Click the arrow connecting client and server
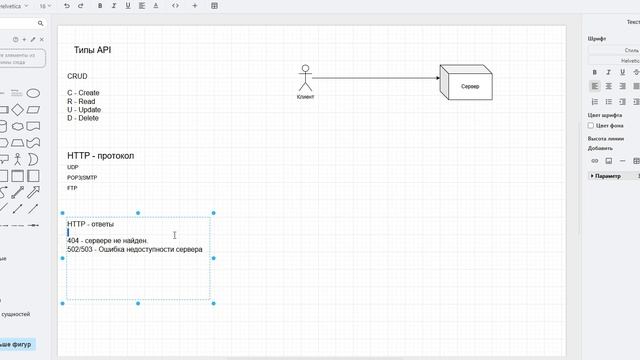640x360 pixels. click(376, 78)
